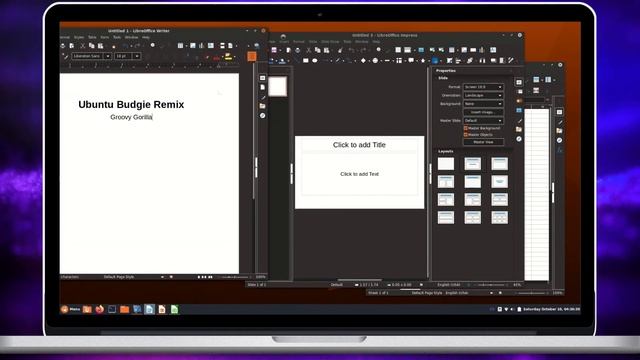The image size is (640, 360).
Task: Choose Stars and Banners tool in Impress
Action: [423, 60]
